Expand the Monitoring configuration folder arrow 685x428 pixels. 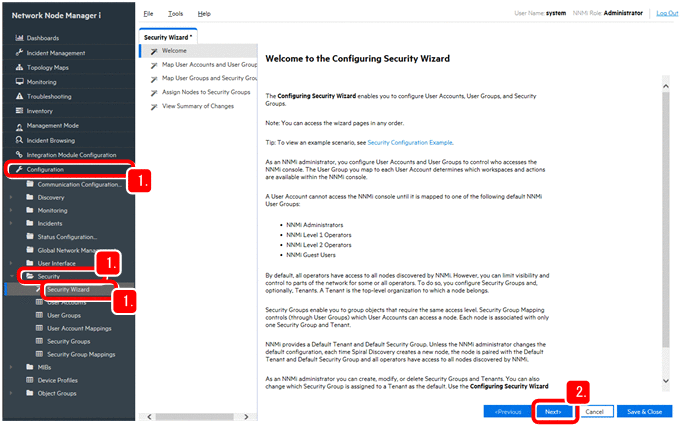click(x=11, y=211)
